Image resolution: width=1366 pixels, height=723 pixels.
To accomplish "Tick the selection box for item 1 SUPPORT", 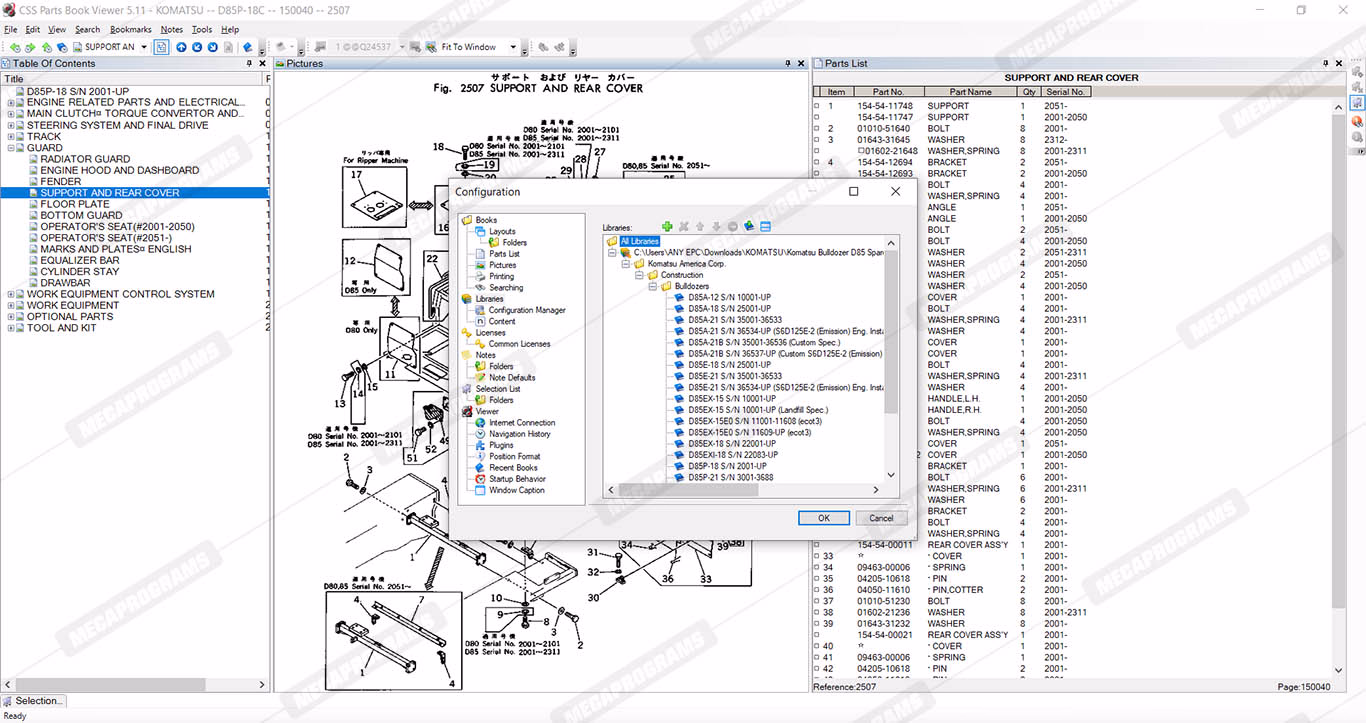I will click(816, 106).
